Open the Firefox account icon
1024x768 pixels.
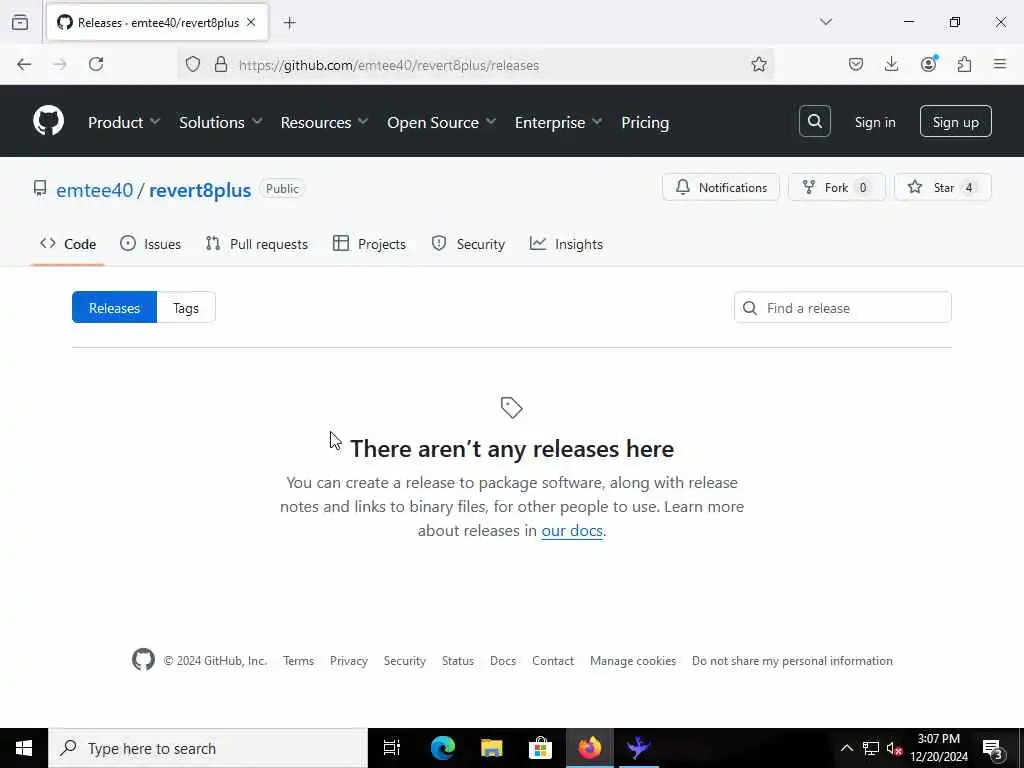coord(928,63)
